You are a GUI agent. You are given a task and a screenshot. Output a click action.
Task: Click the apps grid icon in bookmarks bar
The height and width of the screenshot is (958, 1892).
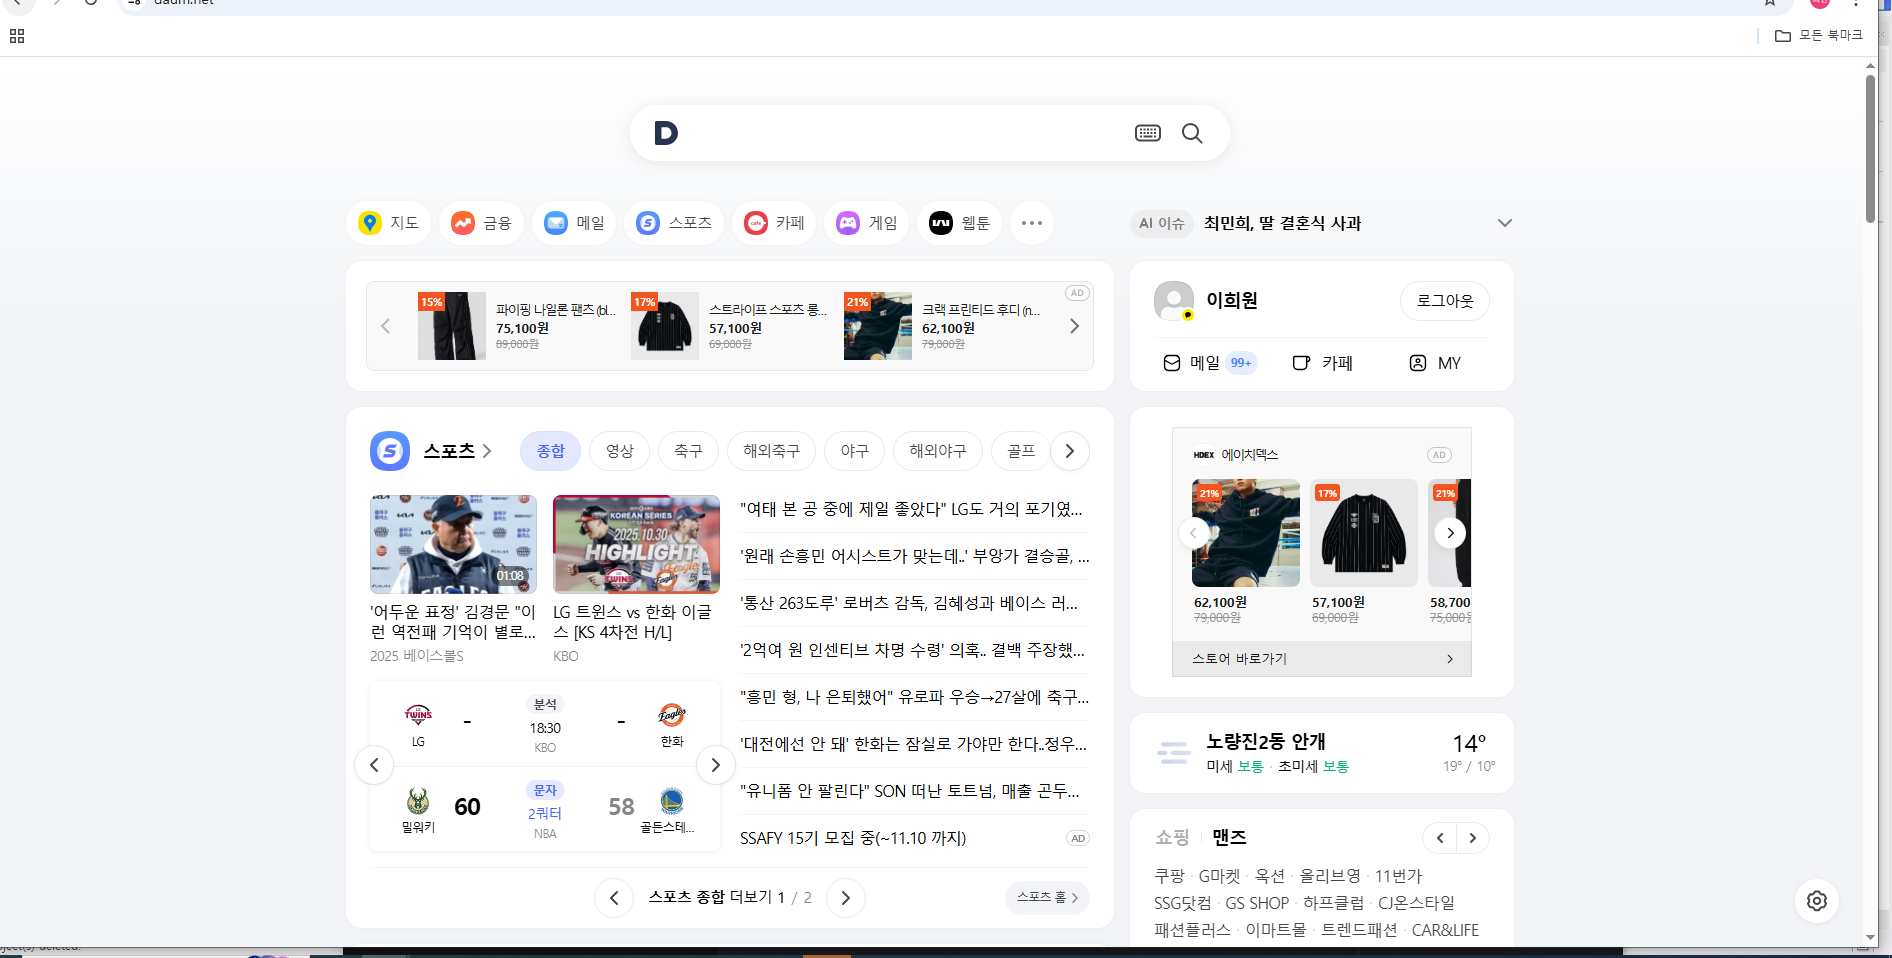[17, 36]
